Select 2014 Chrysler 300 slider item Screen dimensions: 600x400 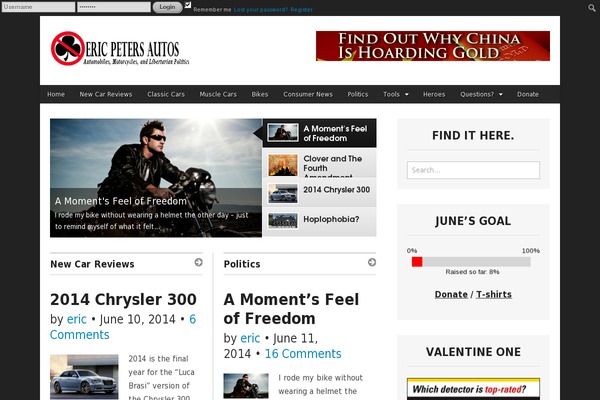(320, 193)
